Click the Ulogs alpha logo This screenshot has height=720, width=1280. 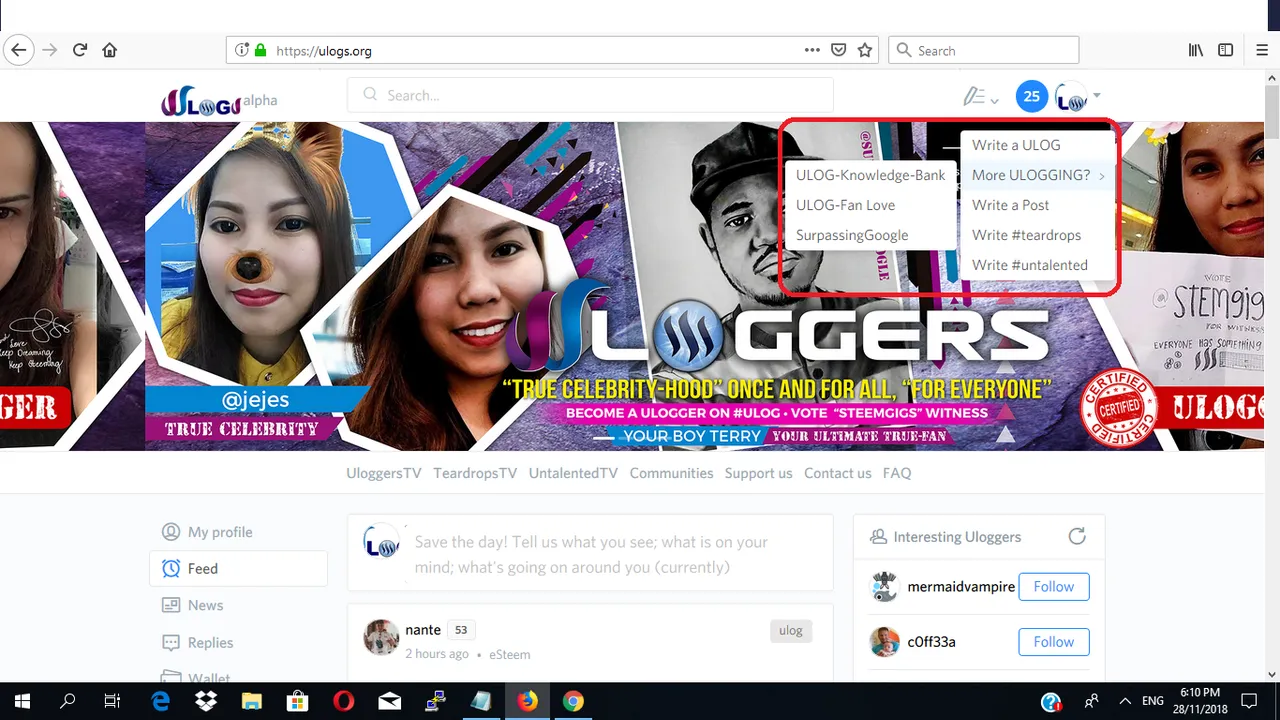coord(219,100)
